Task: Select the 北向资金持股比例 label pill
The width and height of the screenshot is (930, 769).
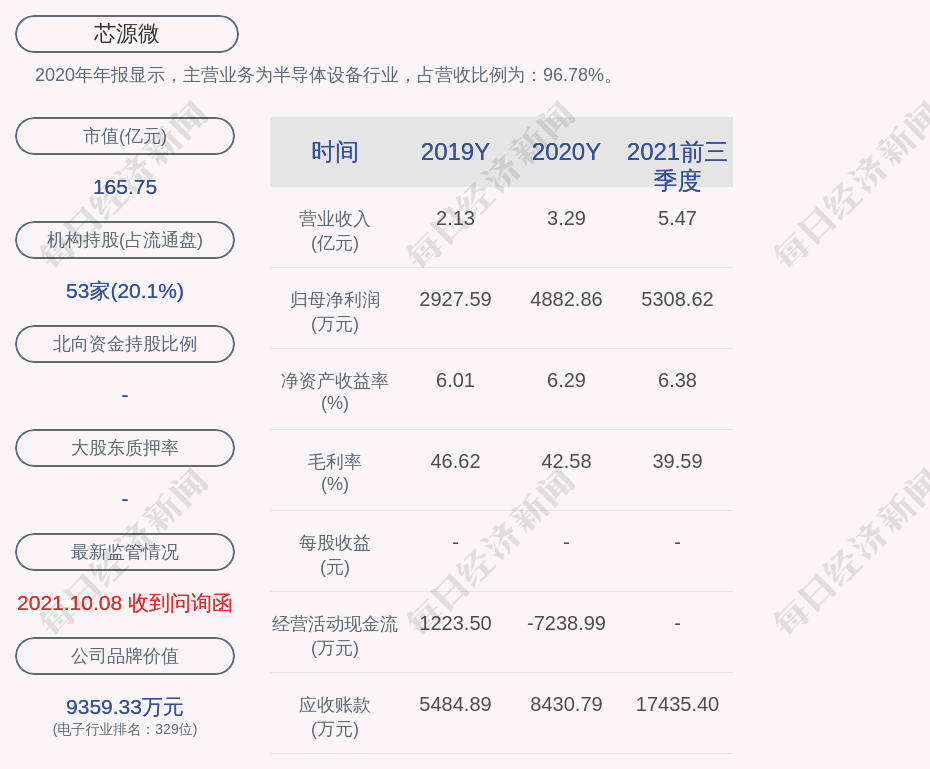Action: pos(125,344)
